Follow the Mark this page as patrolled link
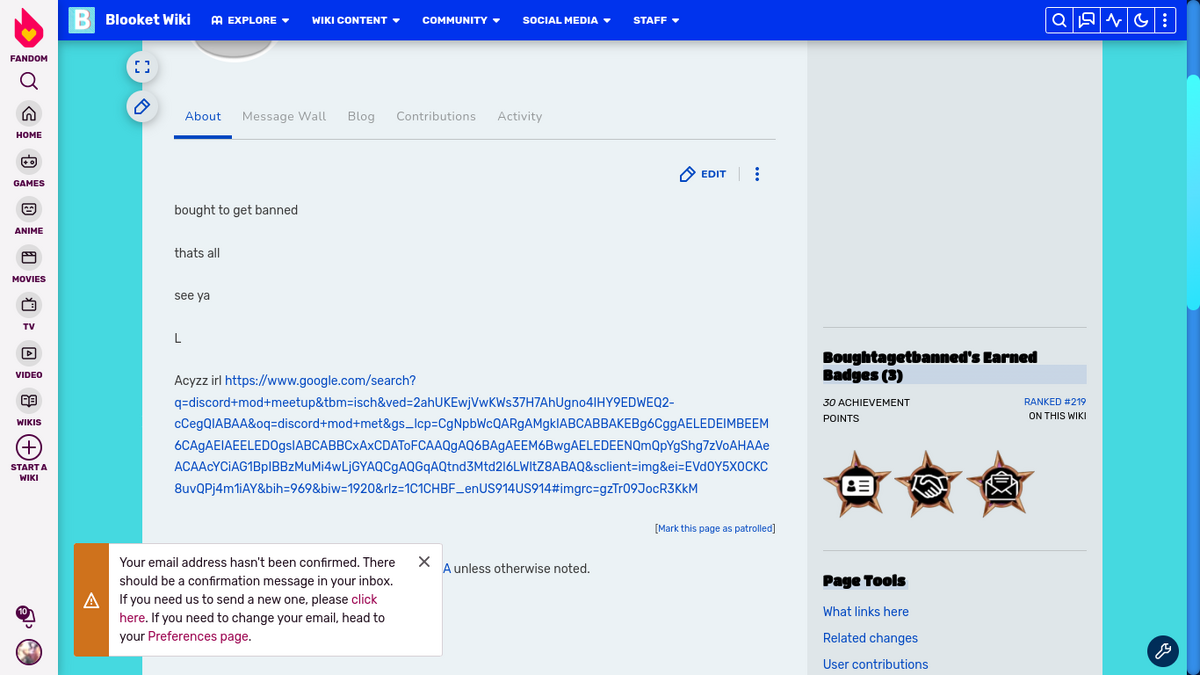This screenshot has height=675, width=1200. click(x=714, y=528)
